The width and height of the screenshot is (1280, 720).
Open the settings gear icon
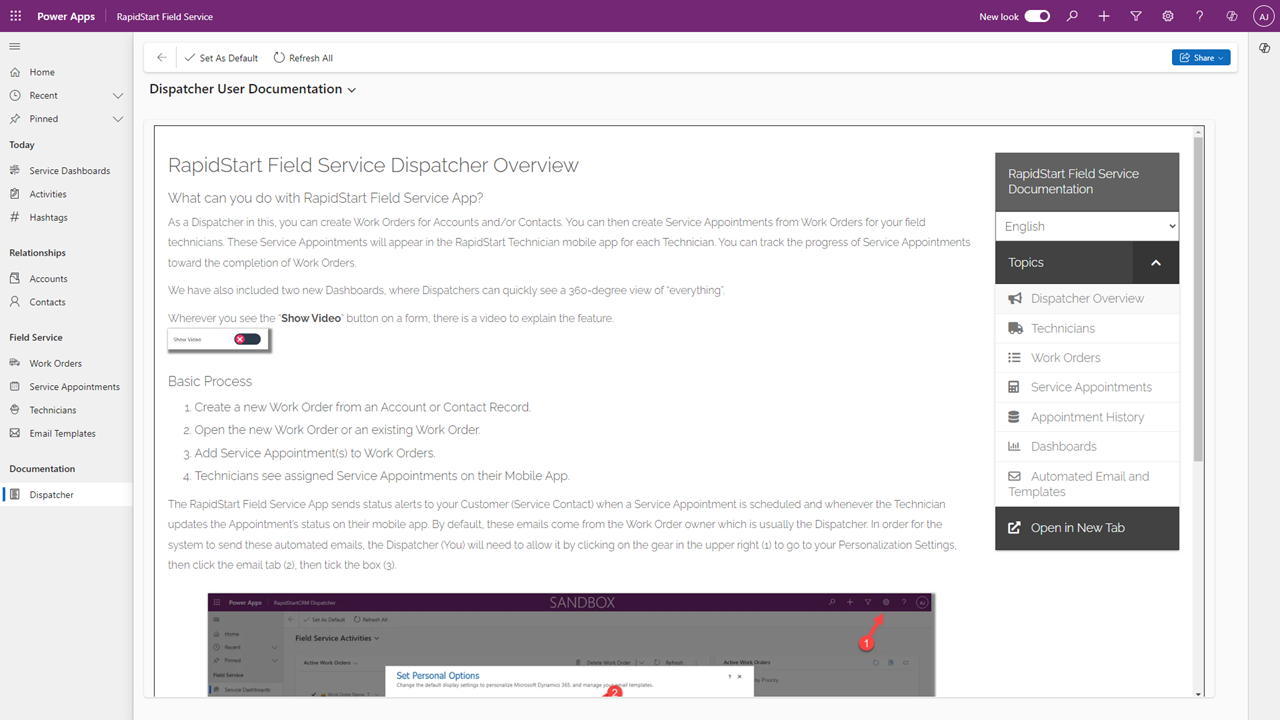[x=1168, y=16]
